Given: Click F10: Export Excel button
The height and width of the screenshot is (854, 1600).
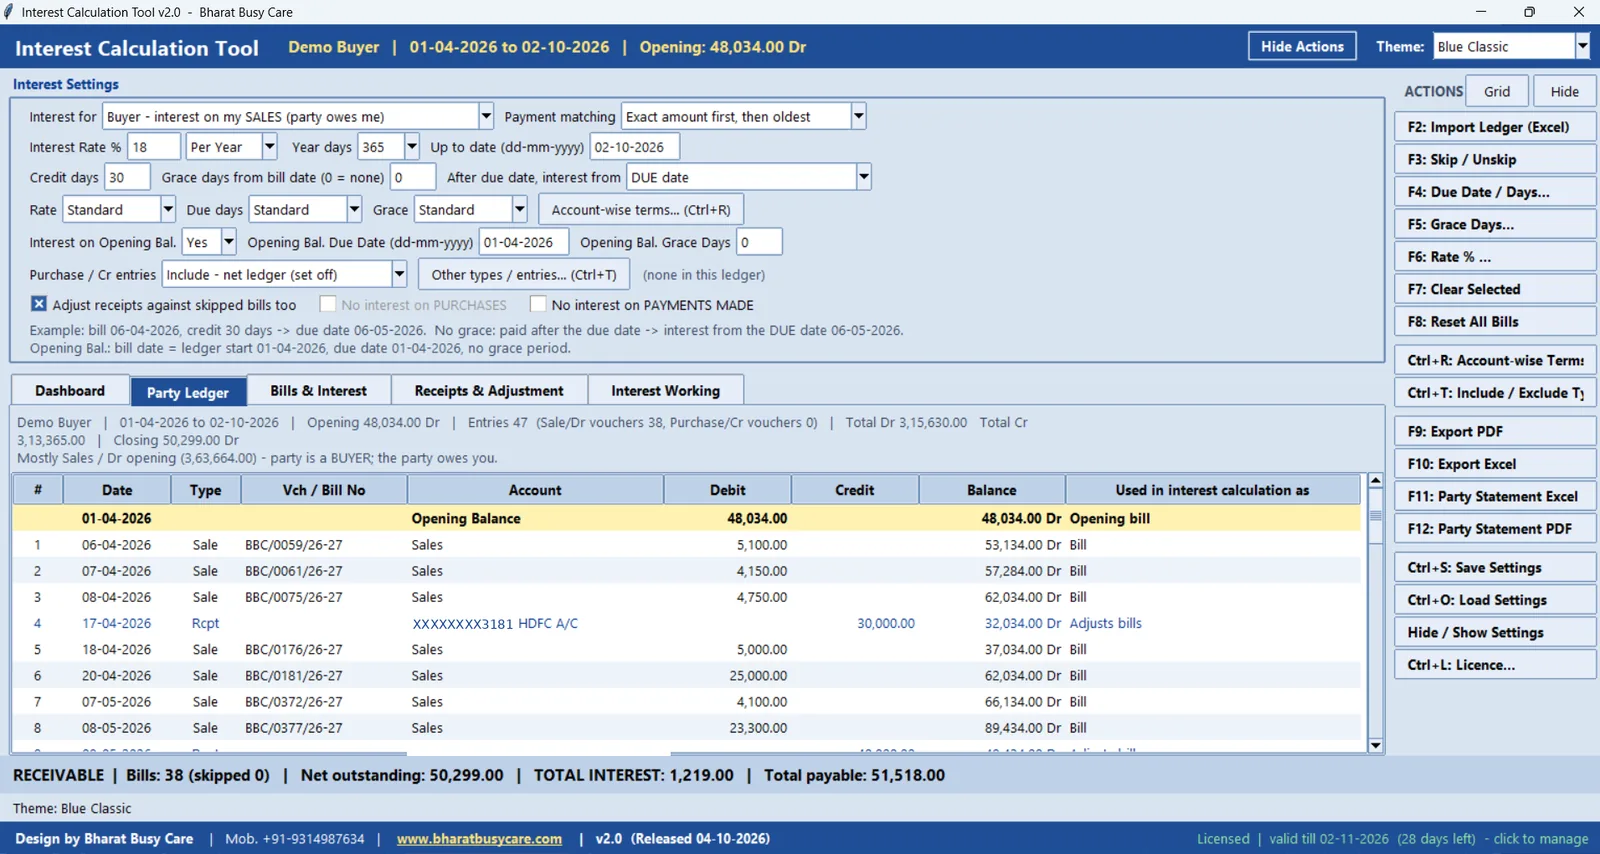Looking at the screenshot, I should pos(1495,464).
